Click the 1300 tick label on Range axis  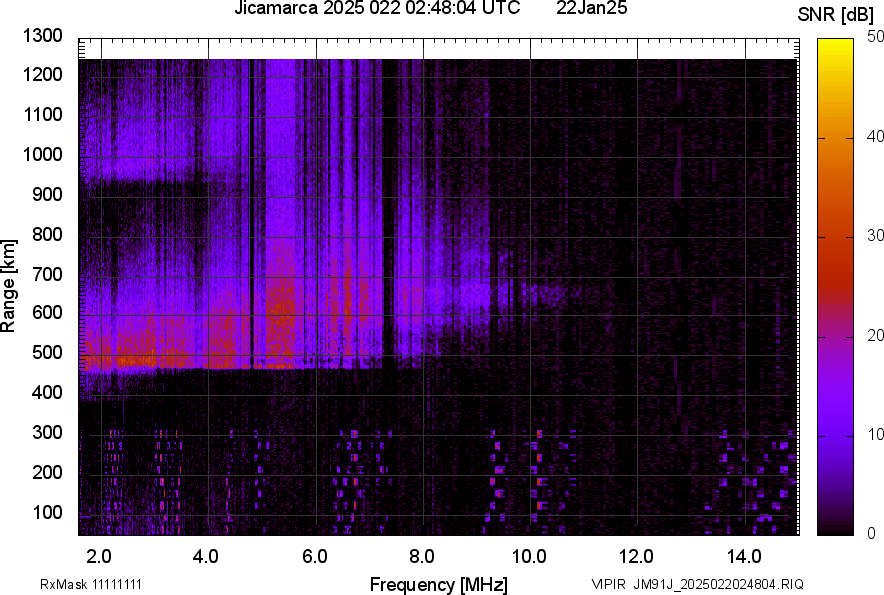tap(43, 36)
